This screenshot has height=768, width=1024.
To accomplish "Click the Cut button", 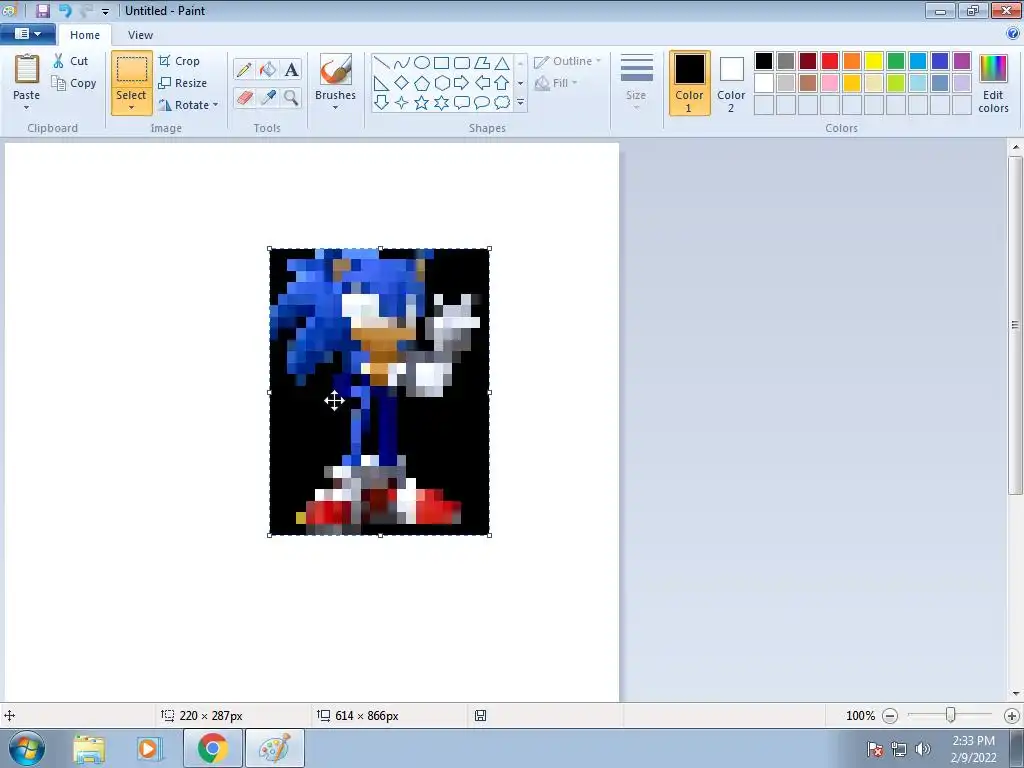I will 71,61.
